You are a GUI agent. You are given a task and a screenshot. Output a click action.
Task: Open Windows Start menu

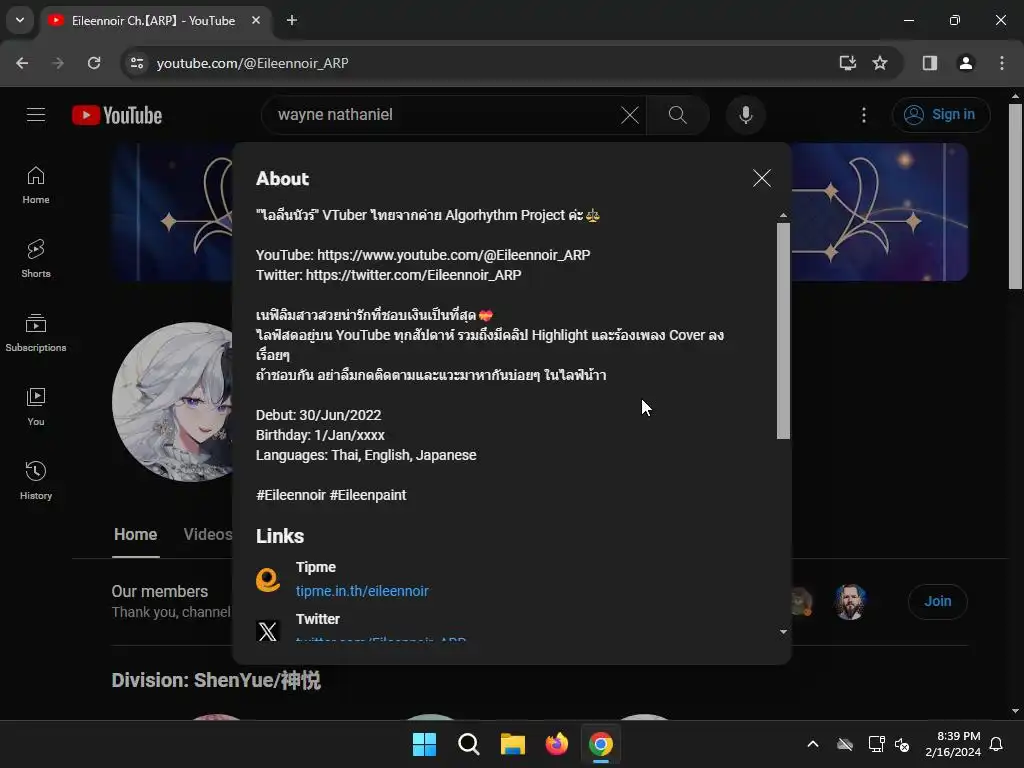424,744
